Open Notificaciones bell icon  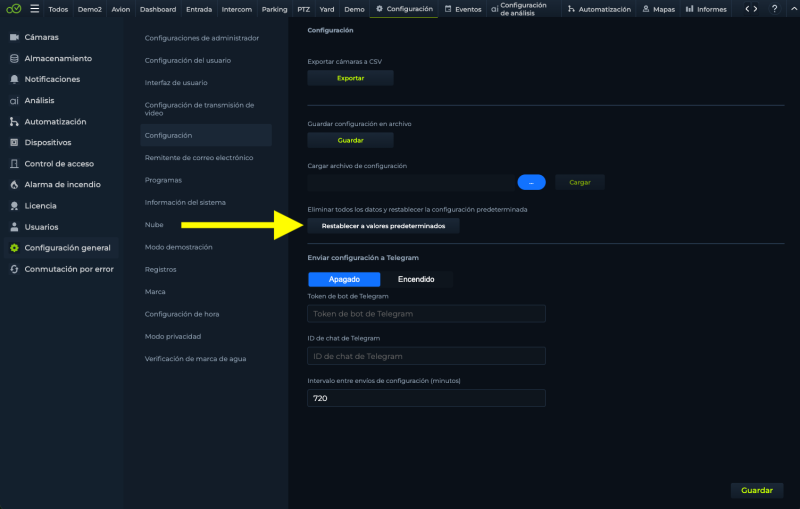click(x=14, y=80)
